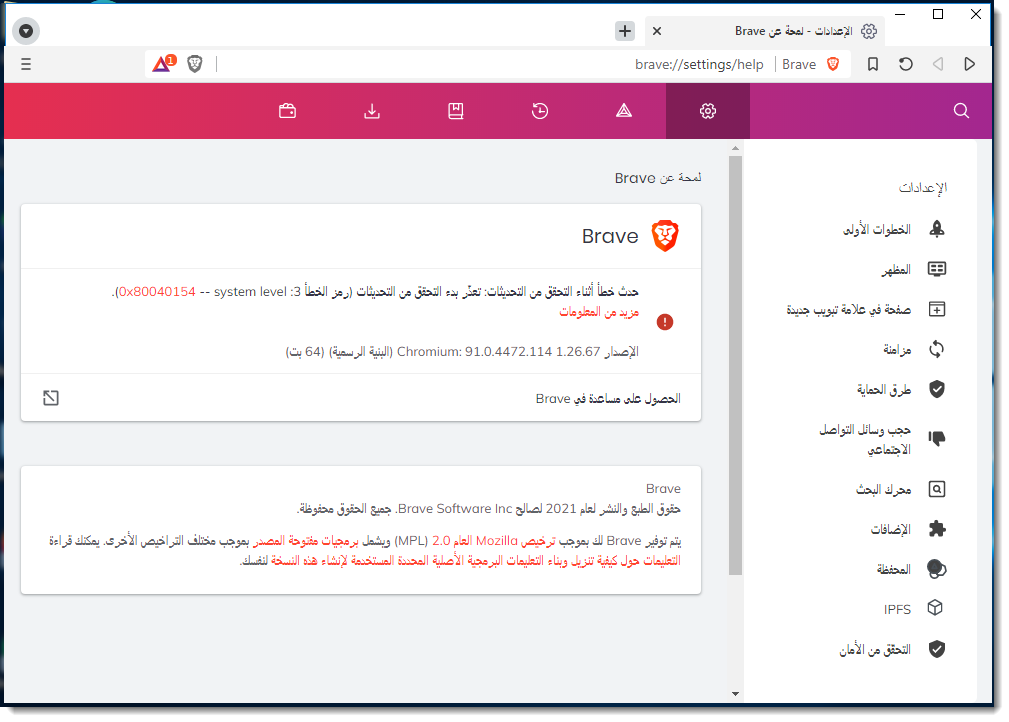Viewport: 1009px width, 722px height.
Task: Click مزيد من المعلومات link
Action: coord(599,312)
